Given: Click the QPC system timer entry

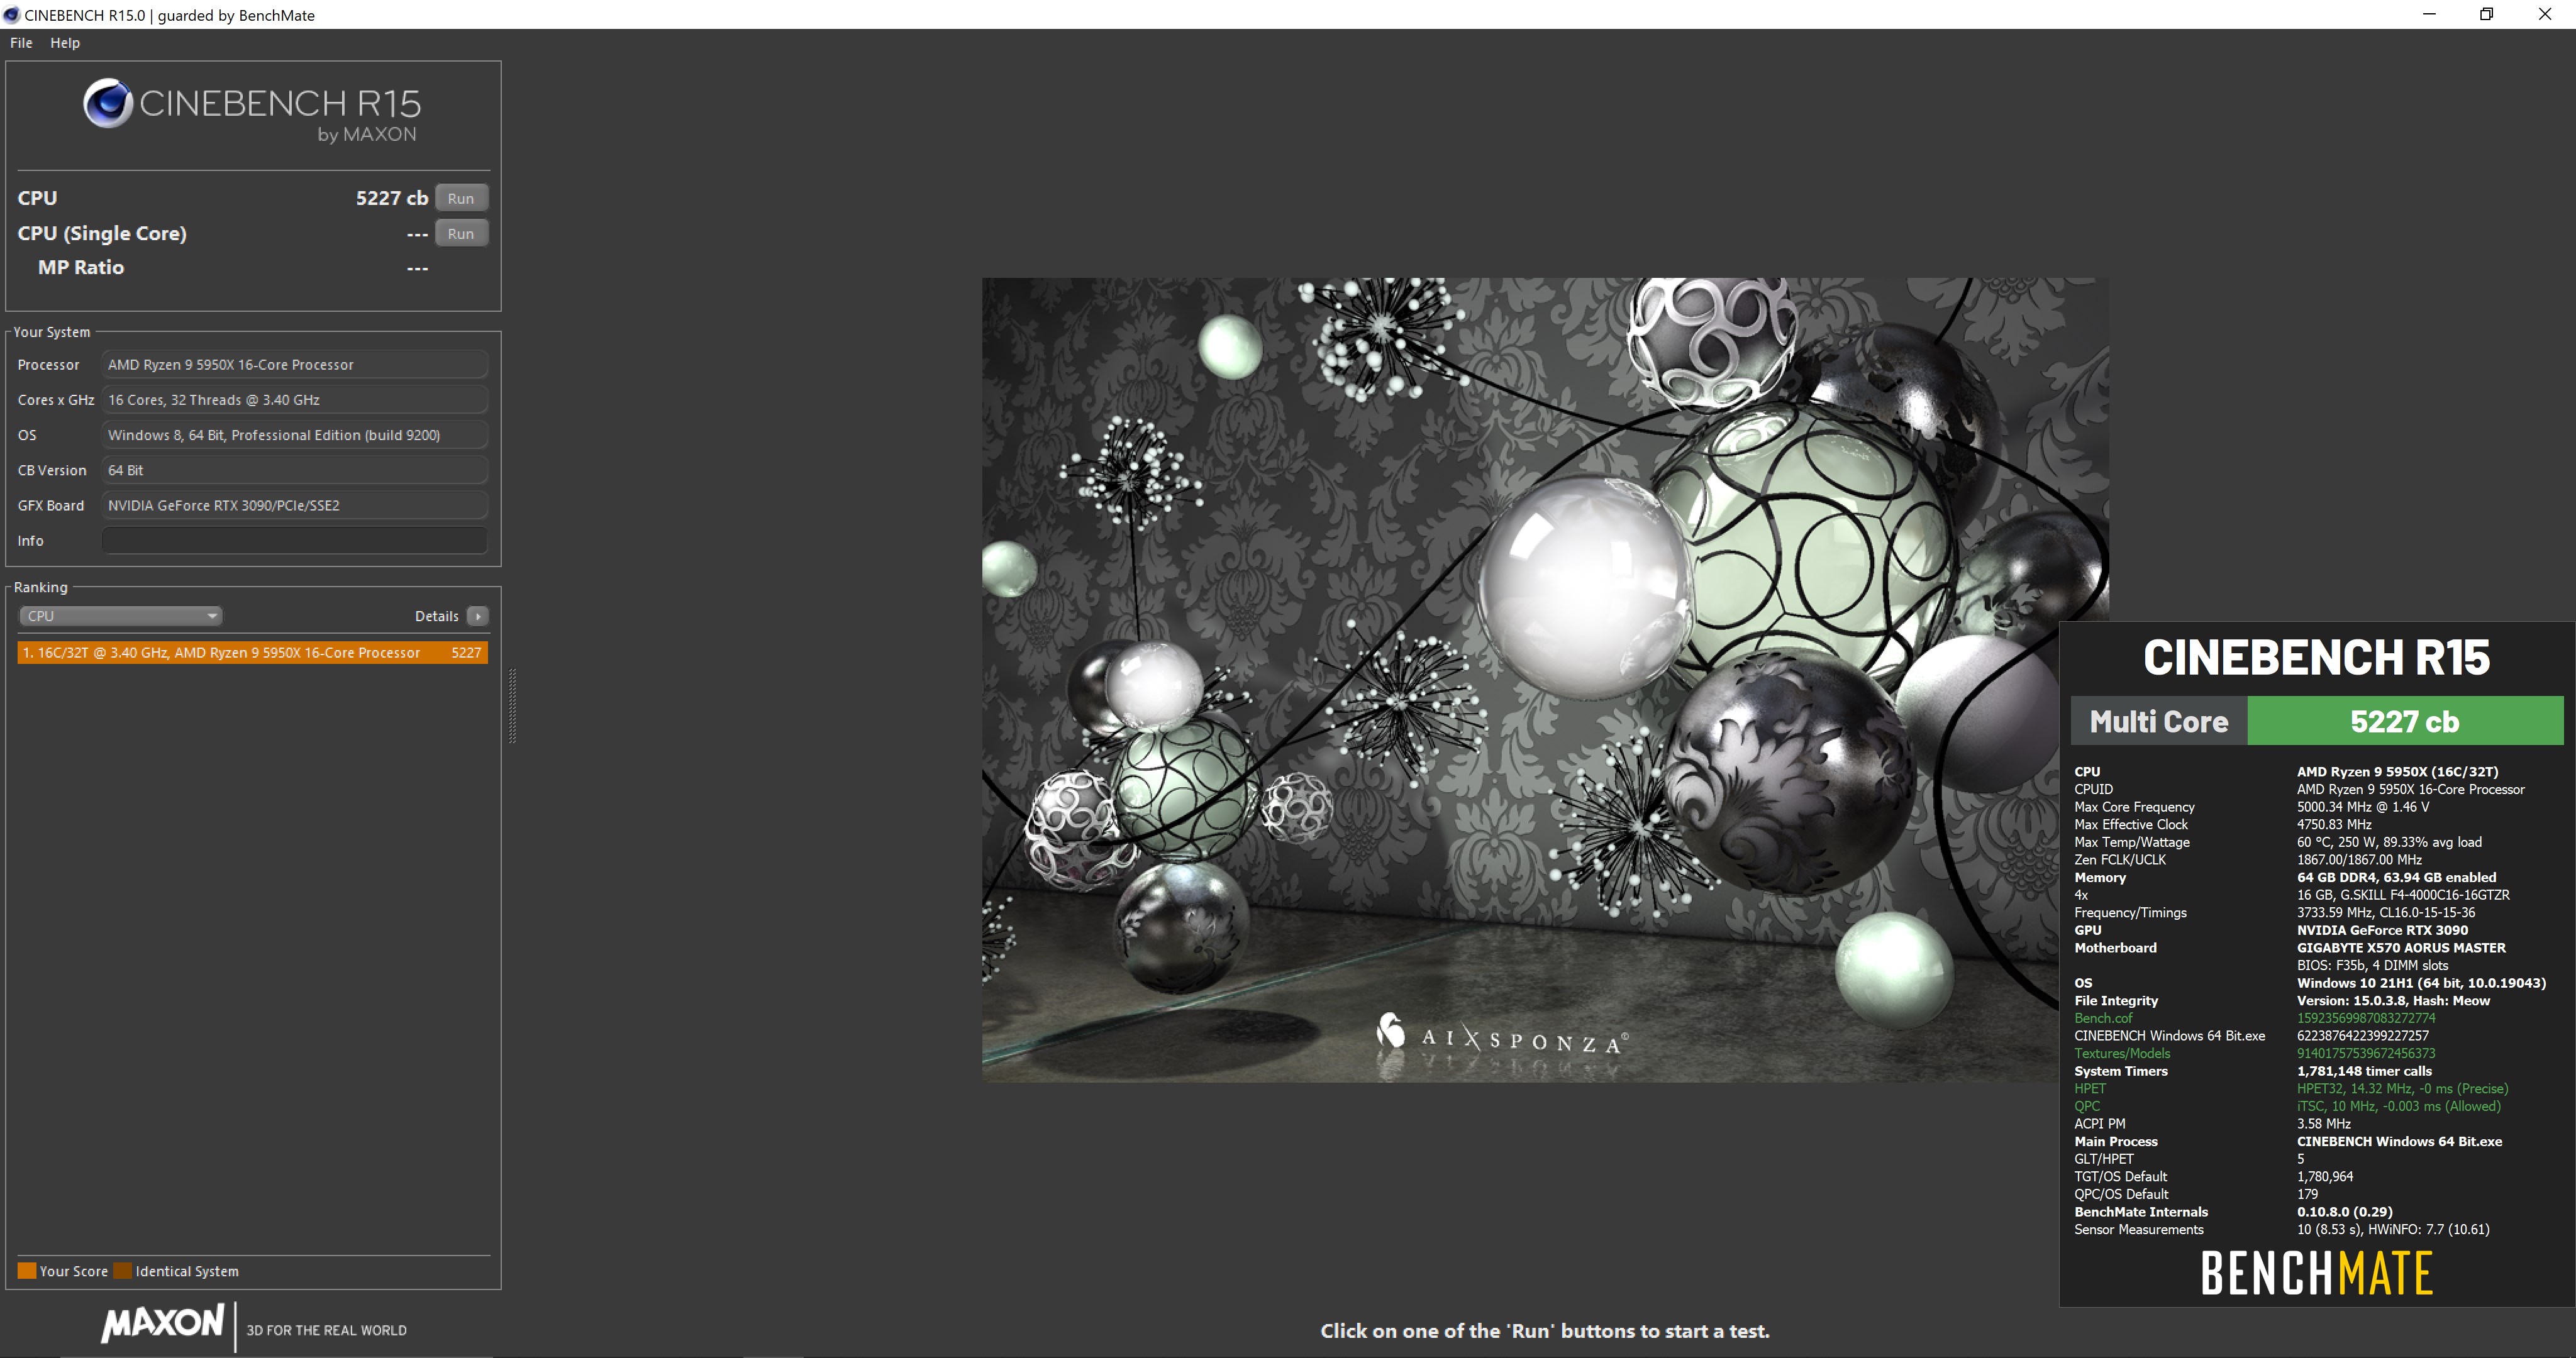Looking at the screenshot, I should click(x=2087, y=1106).
